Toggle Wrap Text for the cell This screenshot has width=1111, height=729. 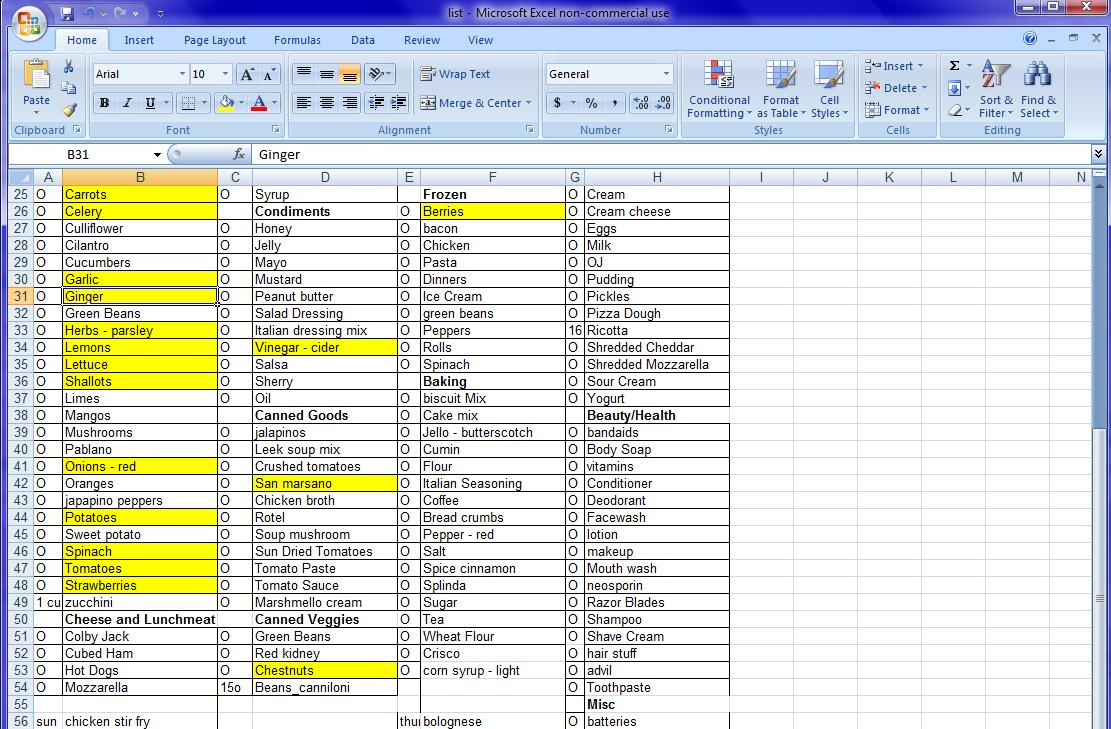point(455,74)
